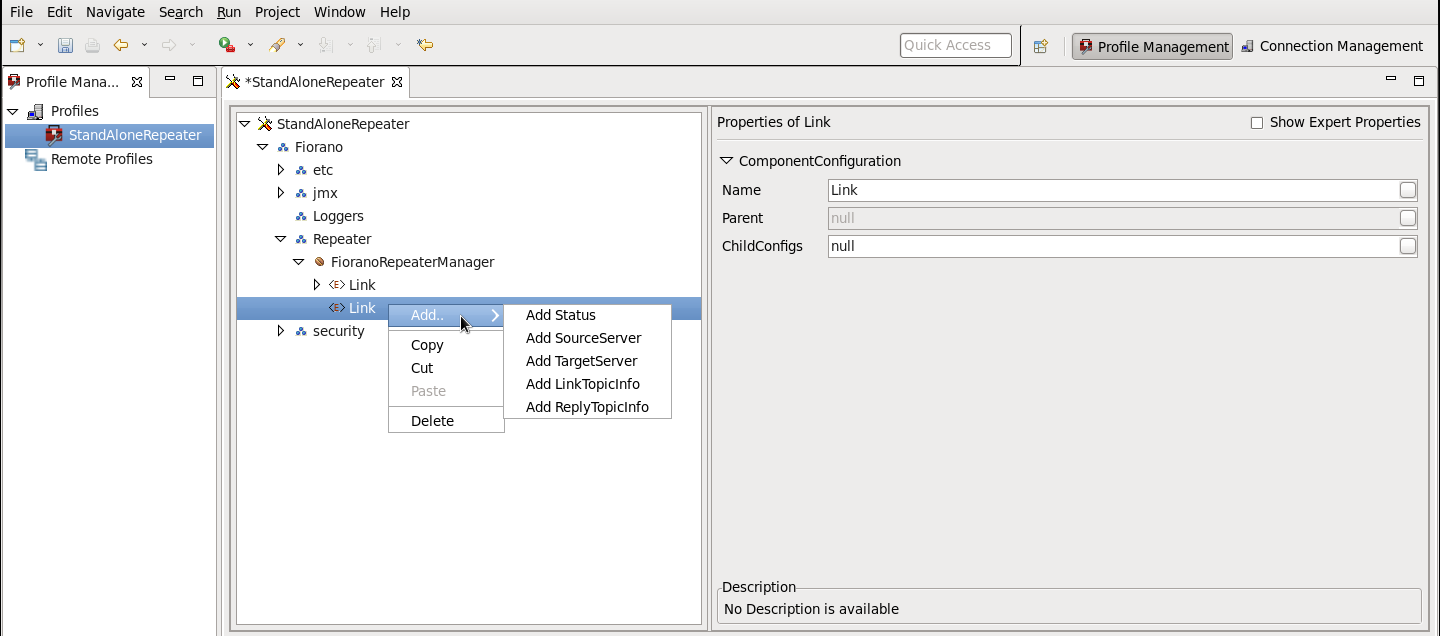Collapse the ComponentConfiguration section
The height and width of the screenshot is (636, 1440).
[x=726, y=161]
